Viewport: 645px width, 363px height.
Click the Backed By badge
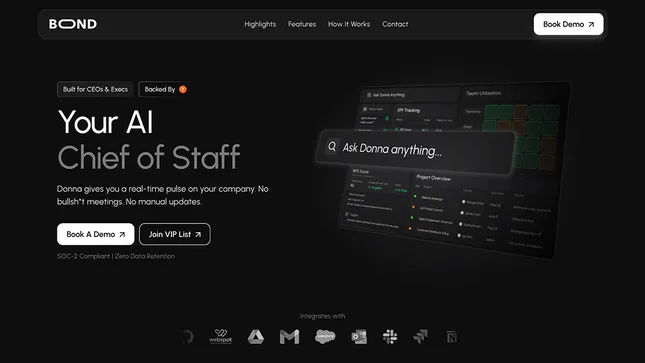coord(164,89)
